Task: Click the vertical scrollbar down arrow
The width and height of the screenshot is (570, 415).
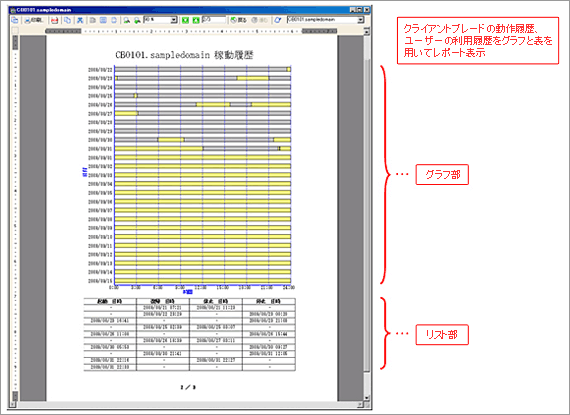Action: pos(367,398)
